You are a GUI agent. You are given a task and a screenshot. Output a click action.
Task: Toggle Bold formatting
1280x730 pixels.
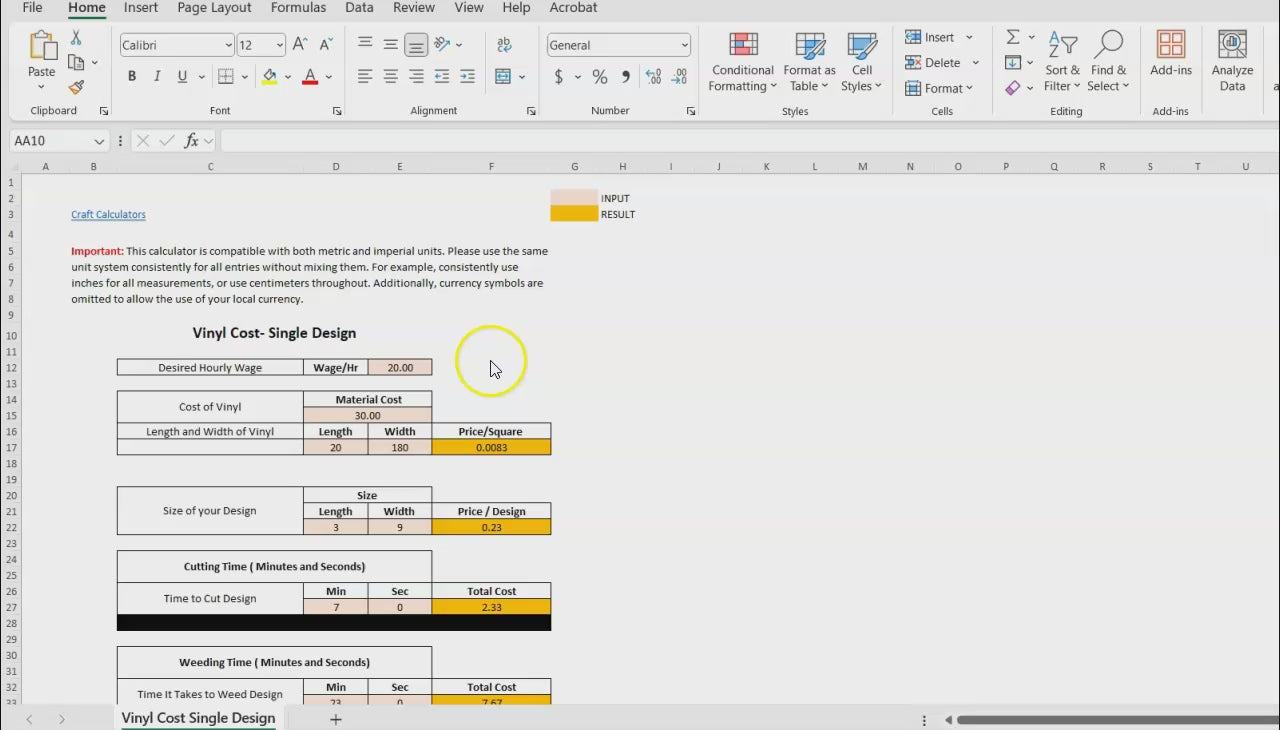[132, 77]
